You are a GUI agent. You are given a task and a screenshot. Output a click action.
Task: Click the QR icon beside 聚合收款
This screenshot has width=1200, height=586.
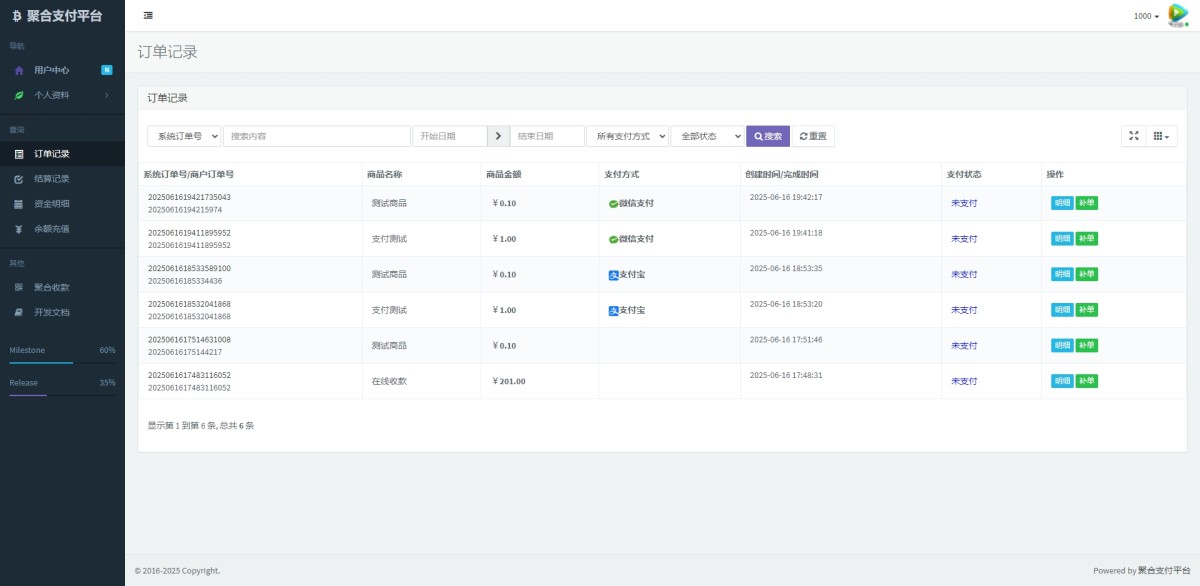click(18, 287)
